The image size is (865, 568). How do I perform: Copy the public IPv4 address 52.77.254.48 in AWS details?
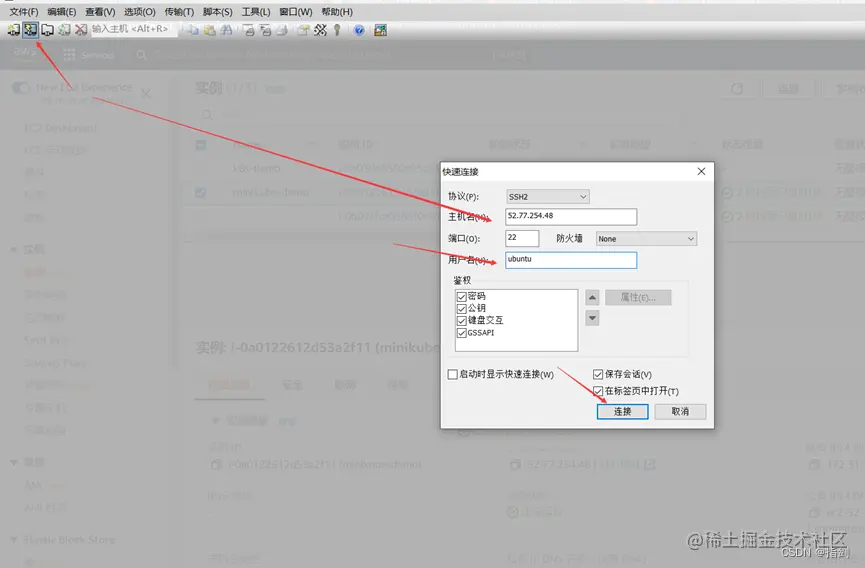click(x=515, y=465)
